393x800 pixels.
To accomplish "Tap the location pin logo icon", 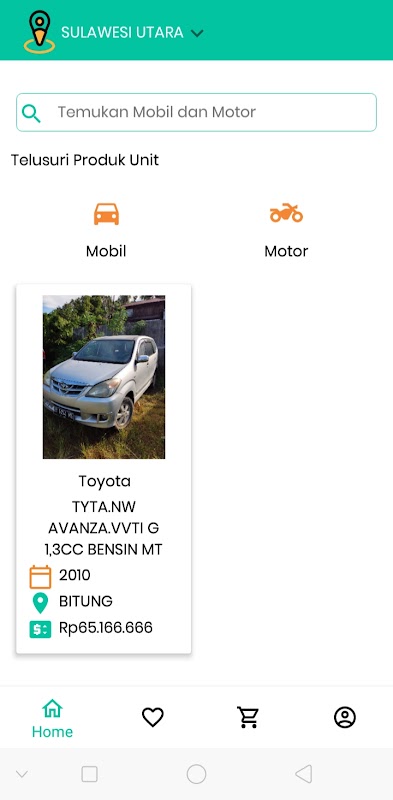I will coord(39,32).
